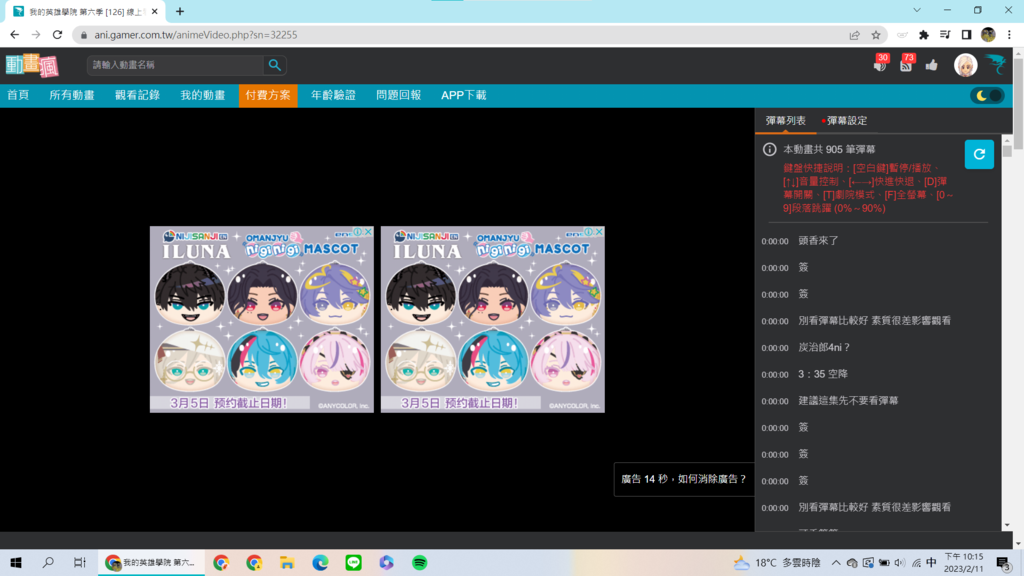The height and width of the screenshot is (576, 1024).
Task: Select danmaku comment 建議這集先不要看彈幕
Action: [848, 401]
